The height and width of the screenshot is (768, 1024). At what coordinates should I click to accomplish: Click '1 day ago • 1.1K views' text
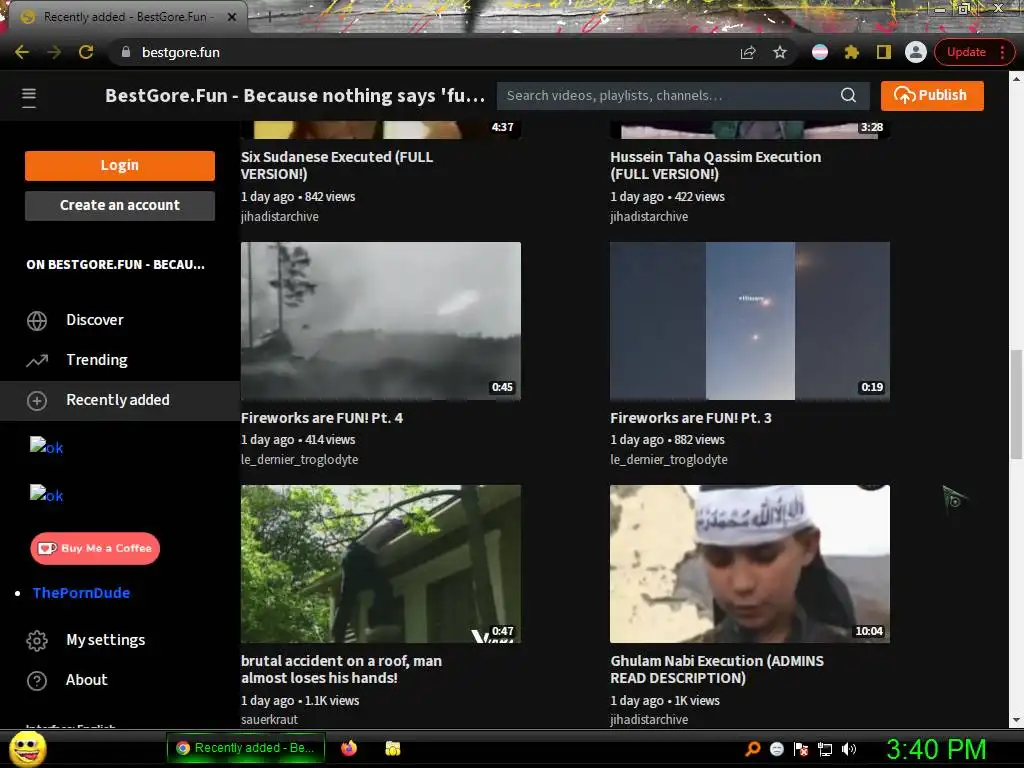(300, 700)
